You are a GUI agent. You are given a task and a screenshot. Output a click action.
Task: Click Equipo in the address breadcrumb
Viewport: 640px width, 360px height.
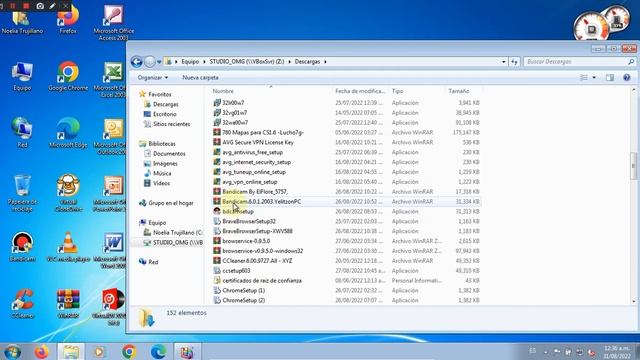click(x=190, y=62)
